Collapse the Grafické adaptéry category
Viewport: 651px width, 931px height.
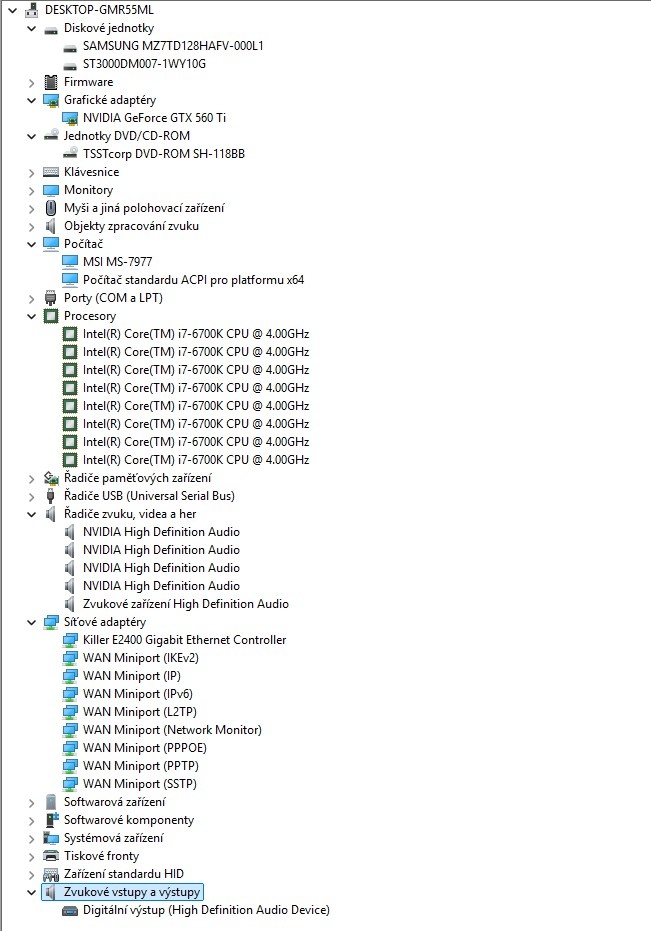point(31,100)
